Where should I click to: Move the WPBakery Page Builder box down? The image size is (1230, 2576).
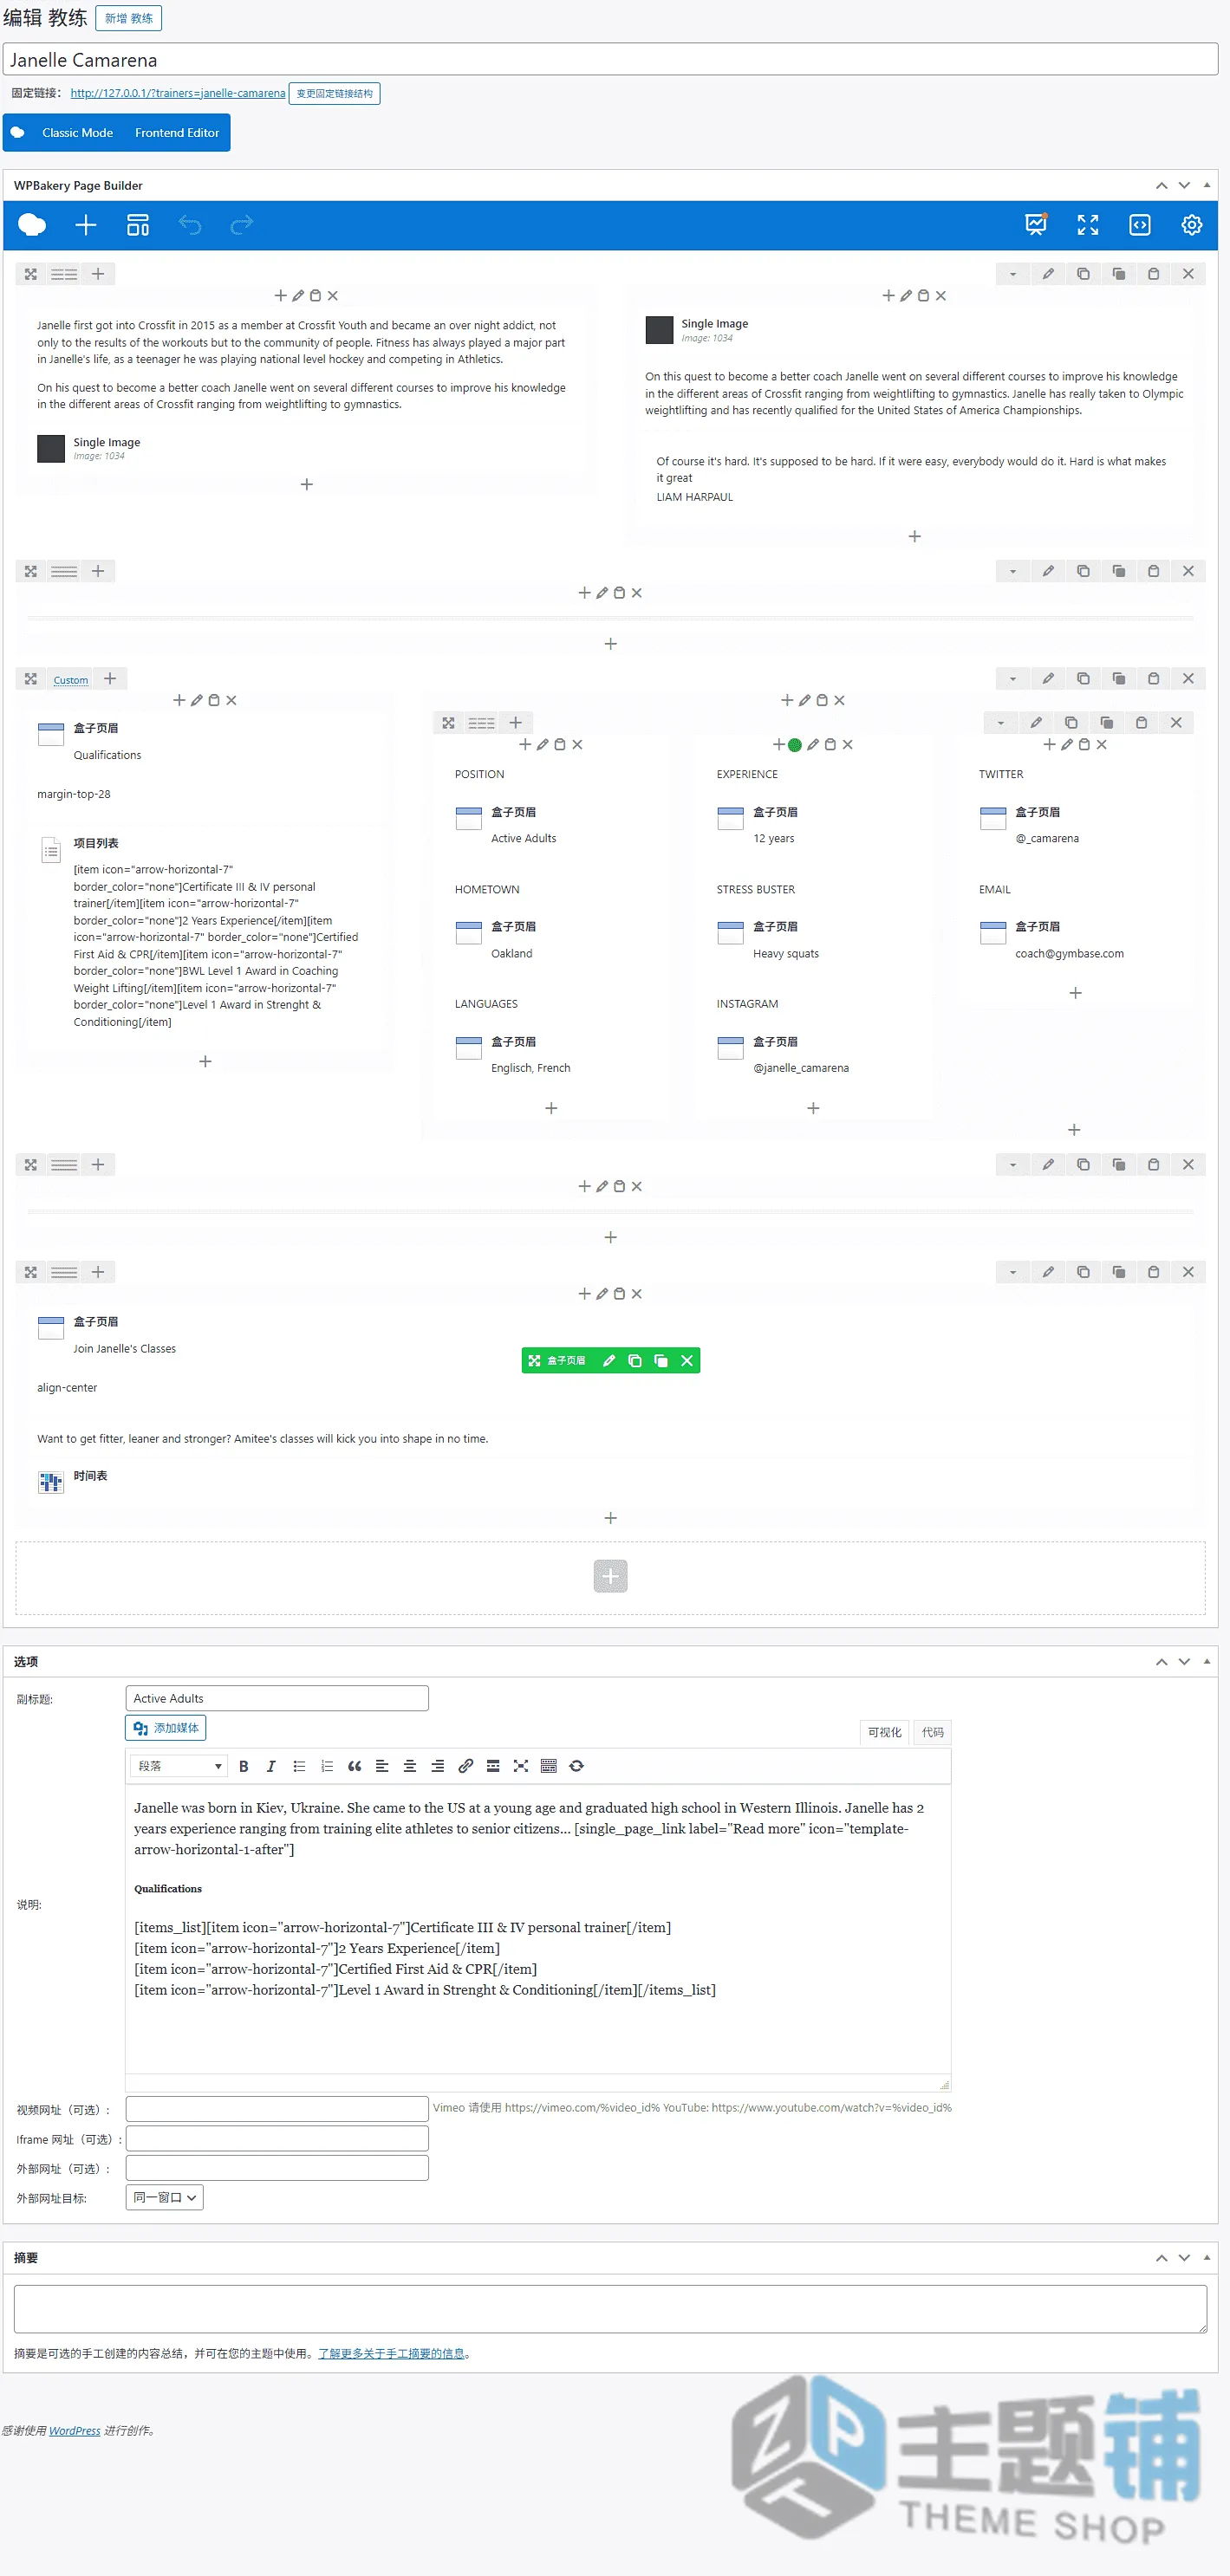(1184, 185)
